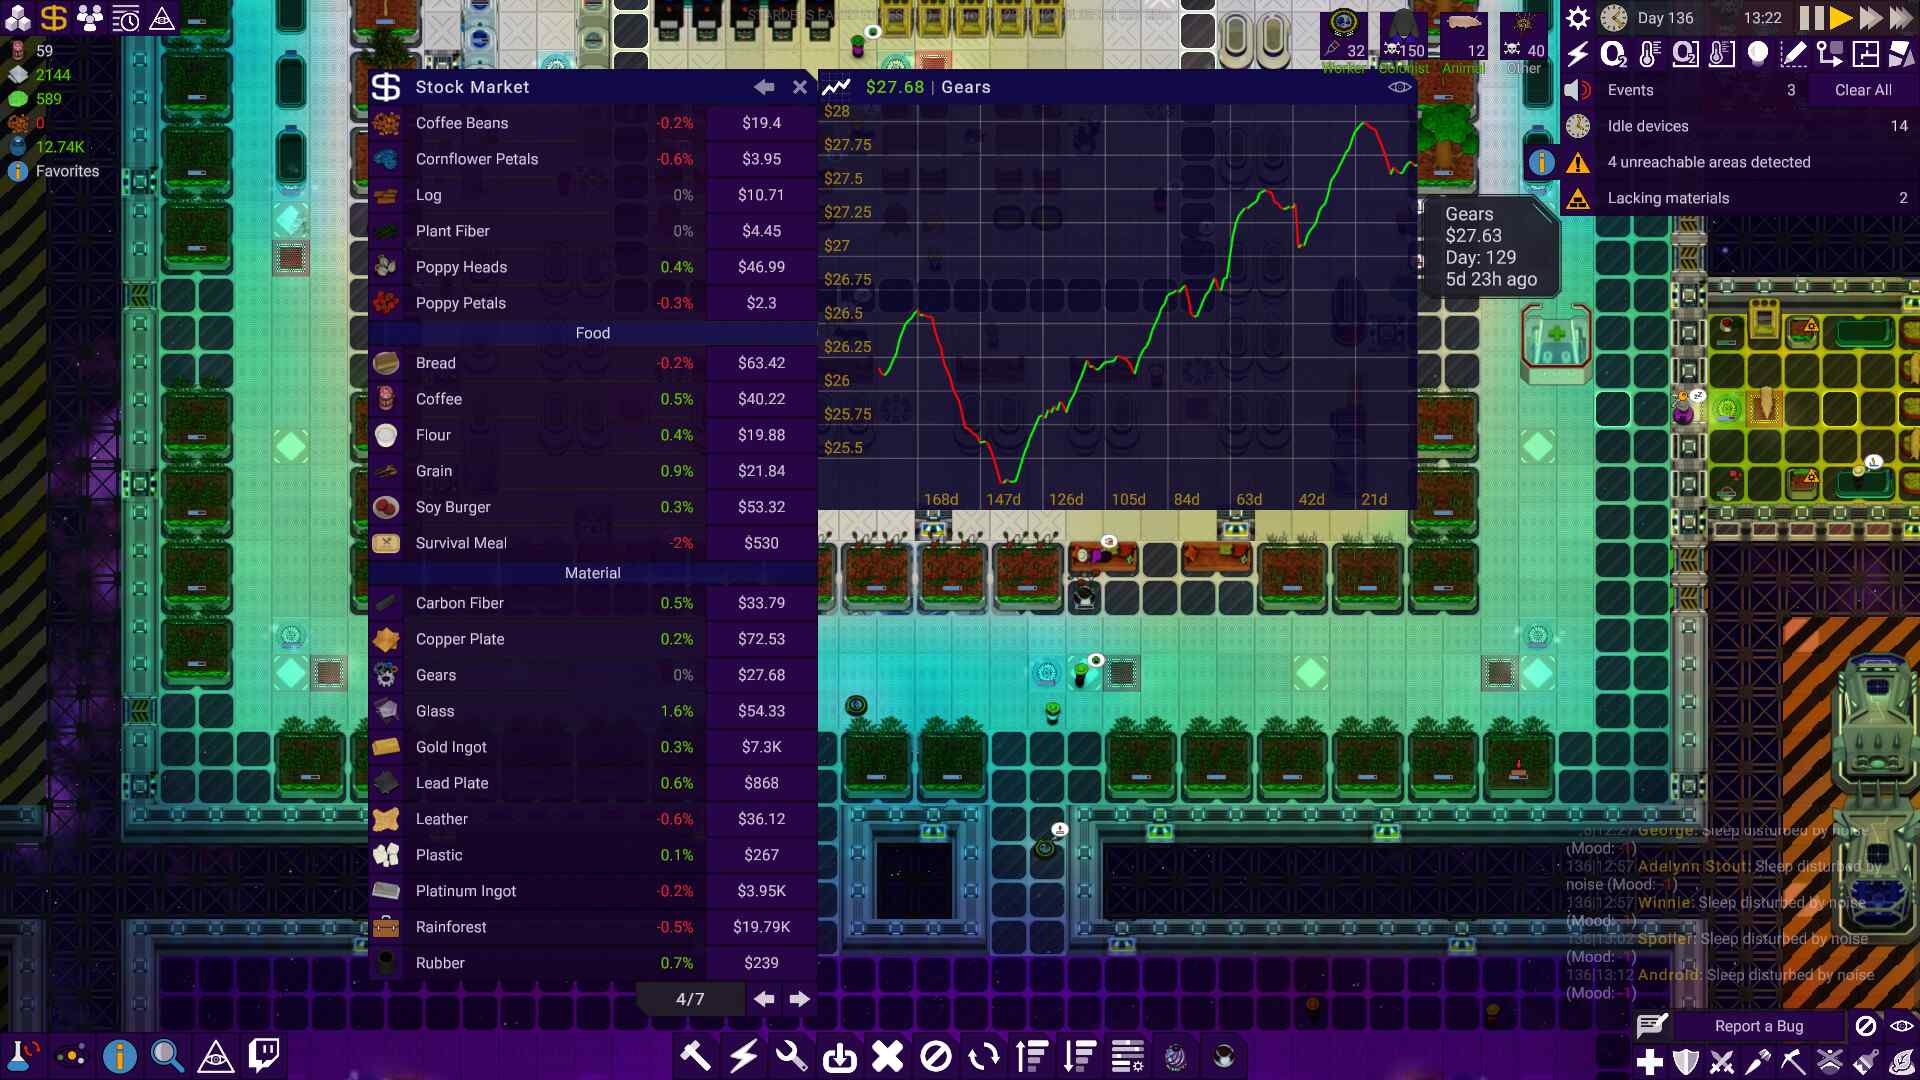Click the magnifying glass search icon
The image size is (1920, 1080).
click(x=167, y=1055)
